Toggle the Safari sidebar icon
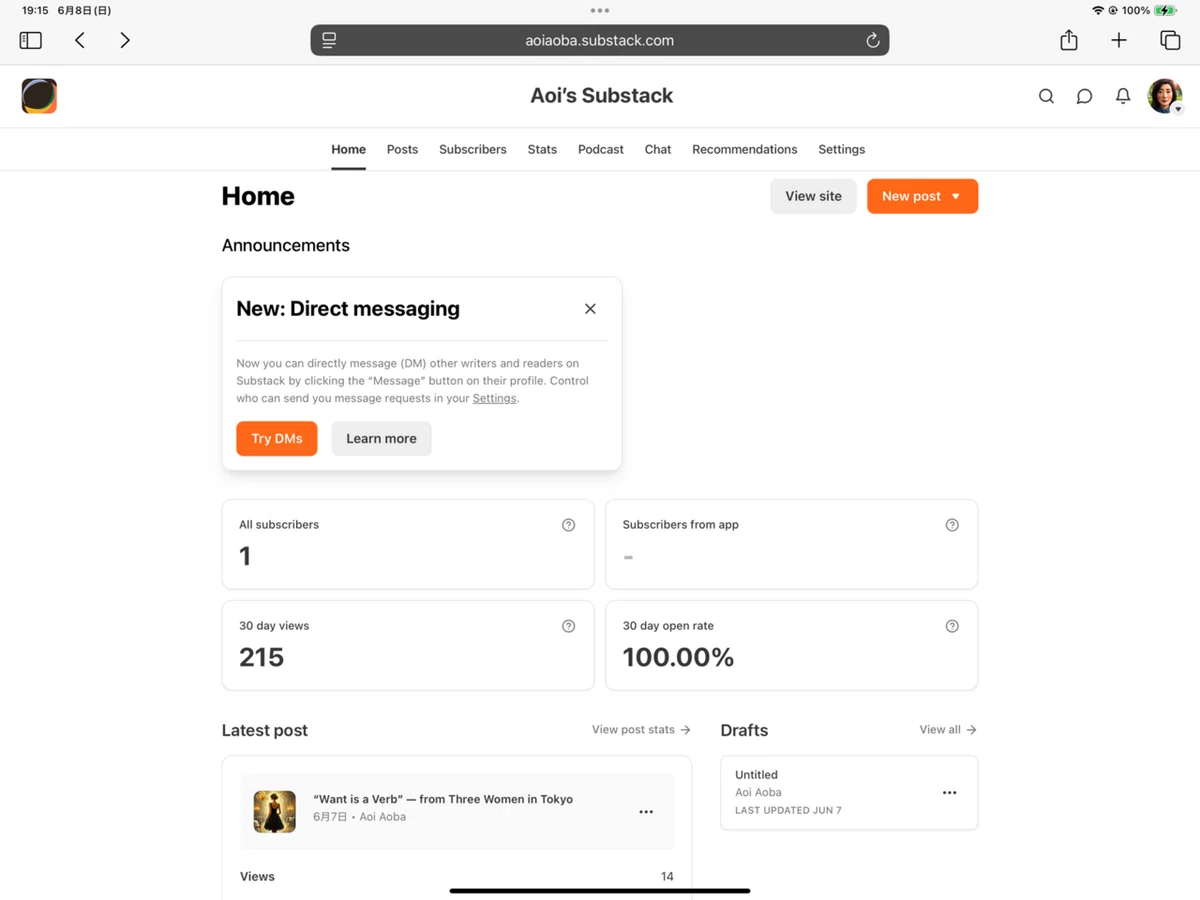1200x900 pixels. pos(31,40)
